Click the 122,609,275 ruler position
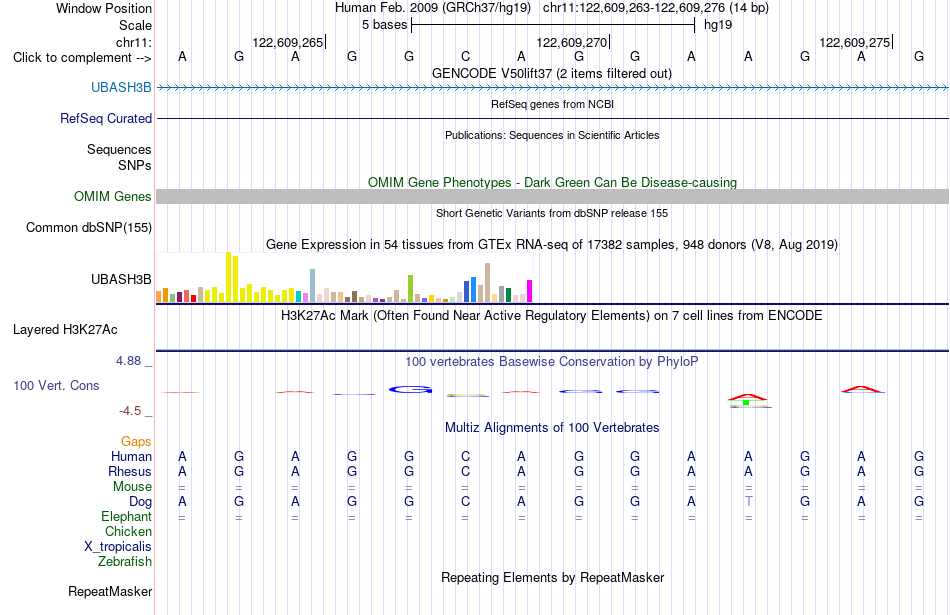 pos(855,42)
